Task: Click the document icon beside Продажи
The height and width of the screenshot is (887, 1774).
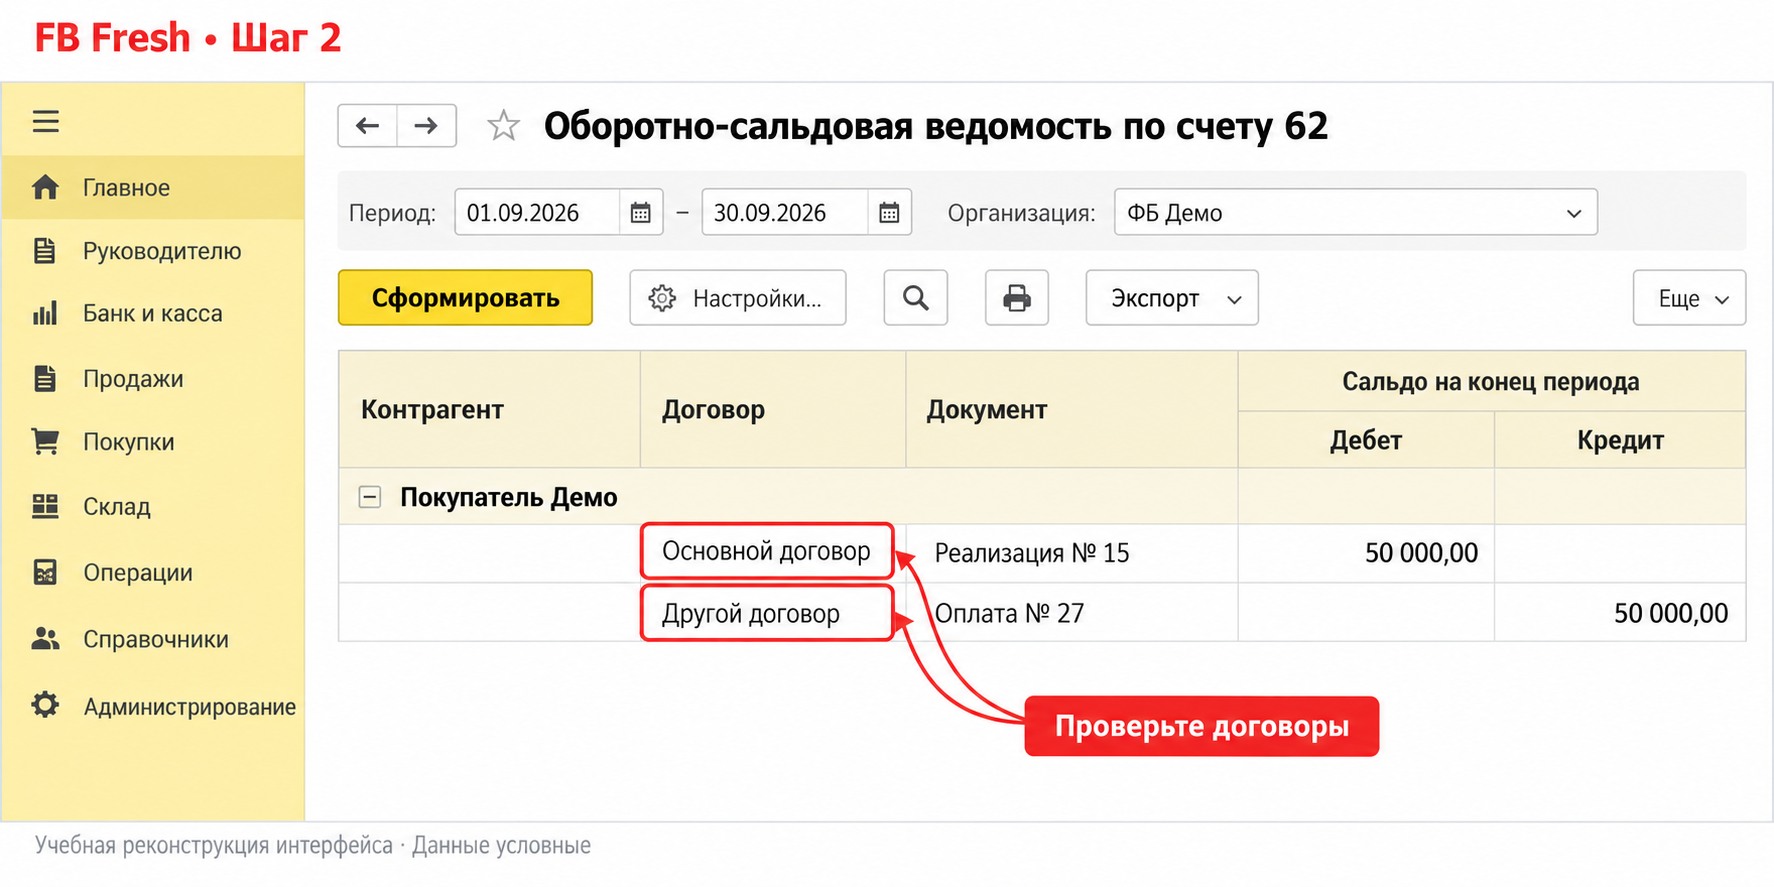Action: click(x=45, y=378)
